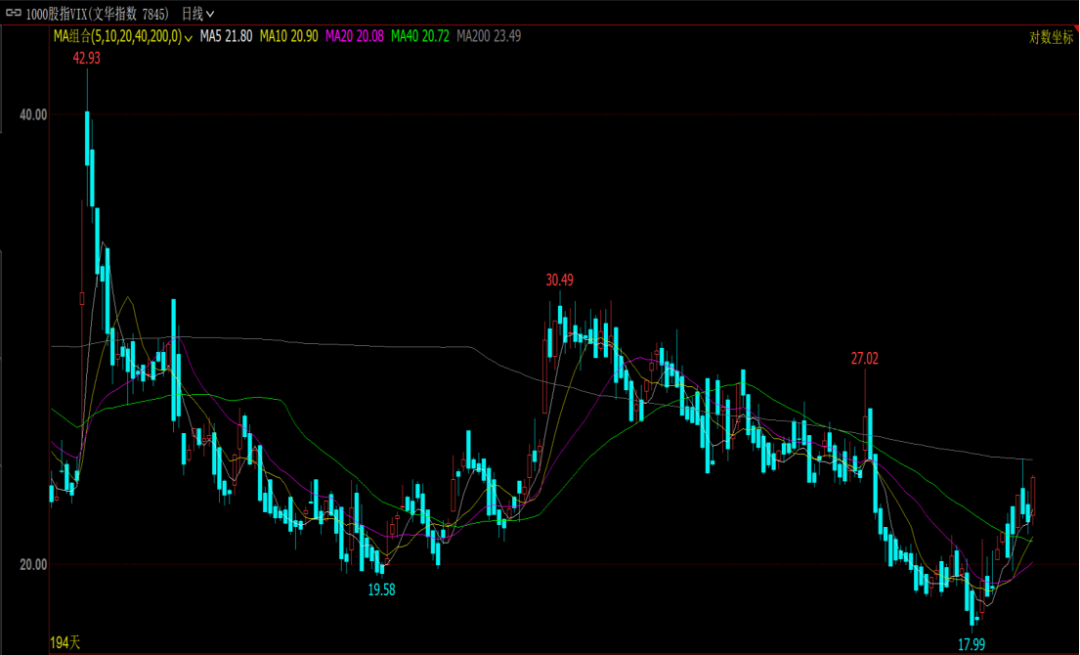The height and width of the screenshot is (655, 1080).
Task: Click the 20.00 price axis label
Action: coord(34,564)
